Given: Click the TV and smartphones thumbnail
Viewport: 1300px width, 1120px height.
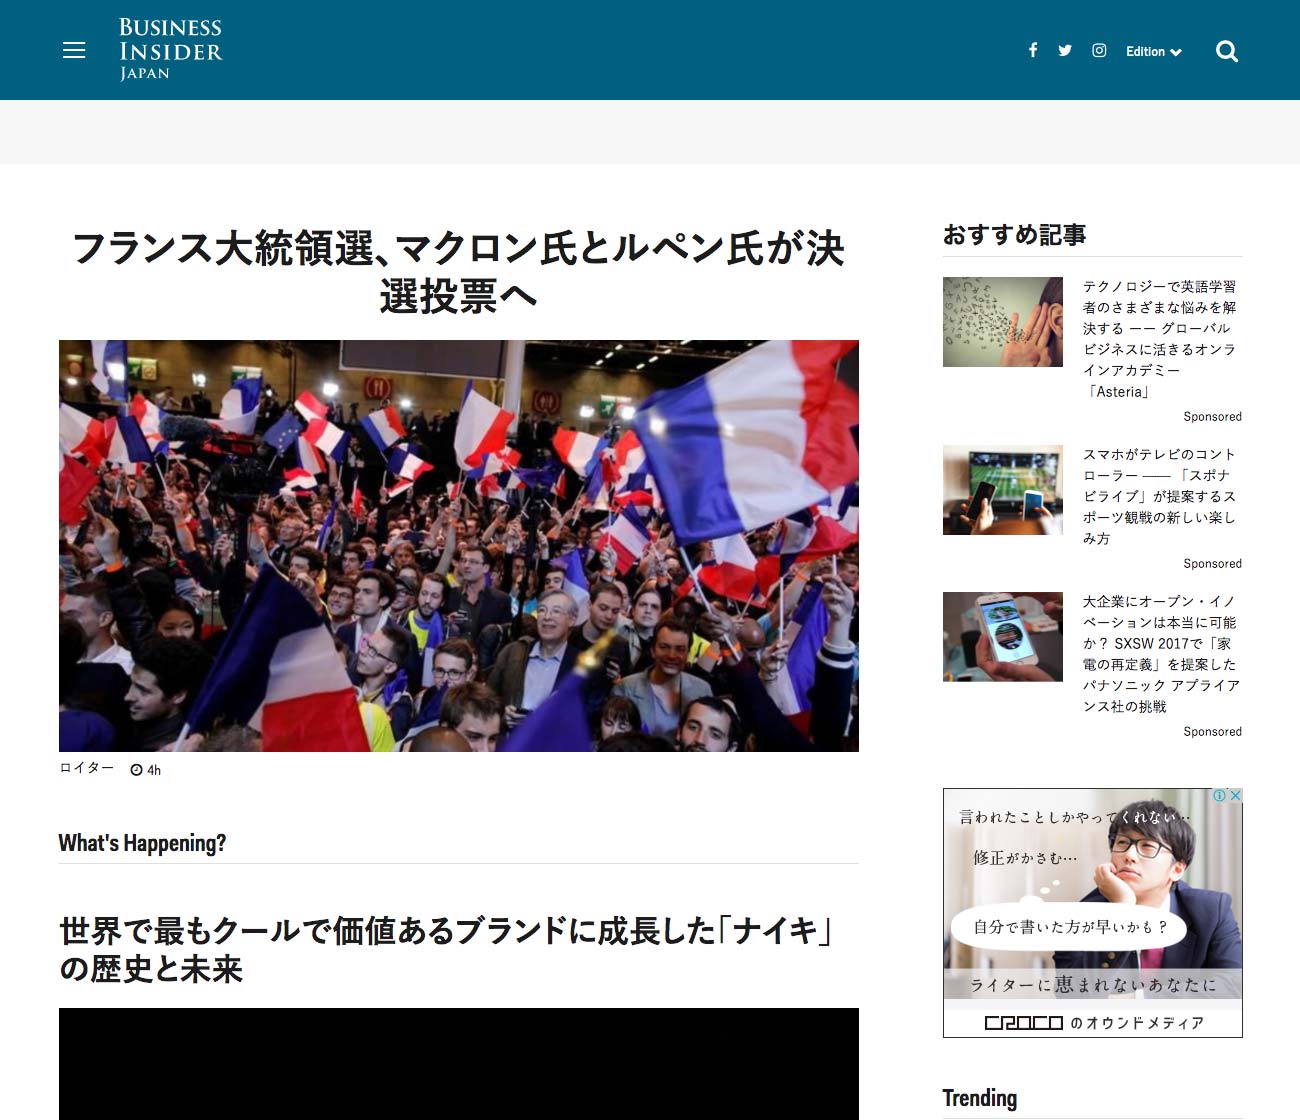Looking at the screenshot, I should 1002,490.
